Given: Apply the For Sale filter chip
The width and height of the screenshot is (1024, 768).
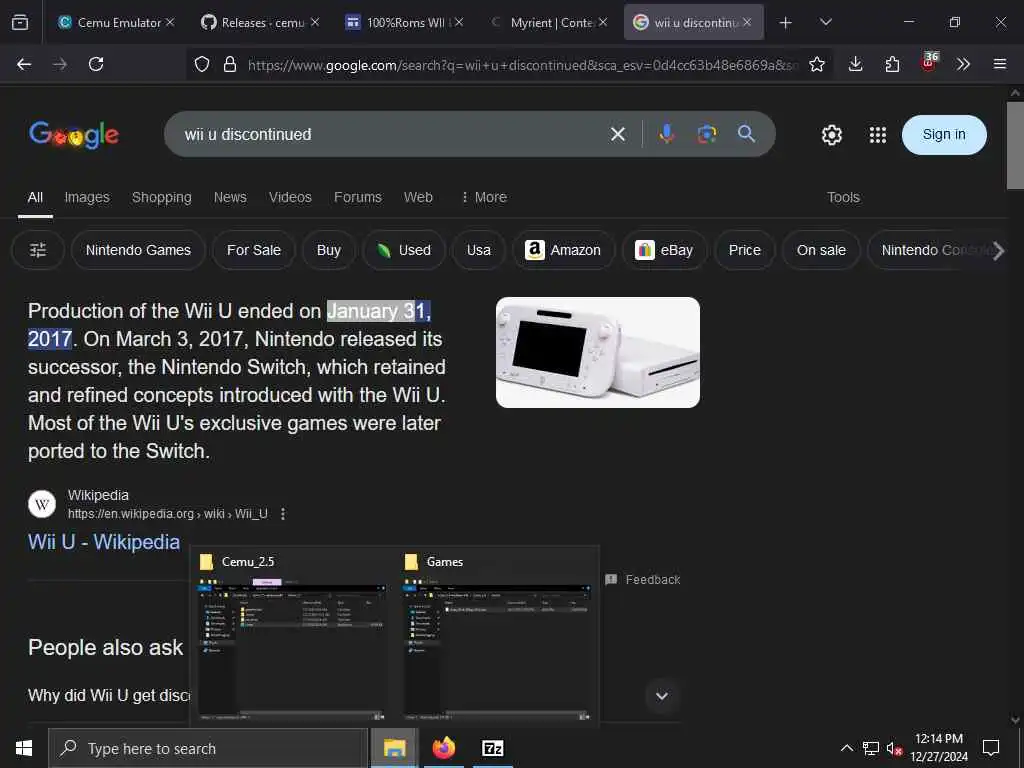Looking at the screenshot, I should click(254, 250).
